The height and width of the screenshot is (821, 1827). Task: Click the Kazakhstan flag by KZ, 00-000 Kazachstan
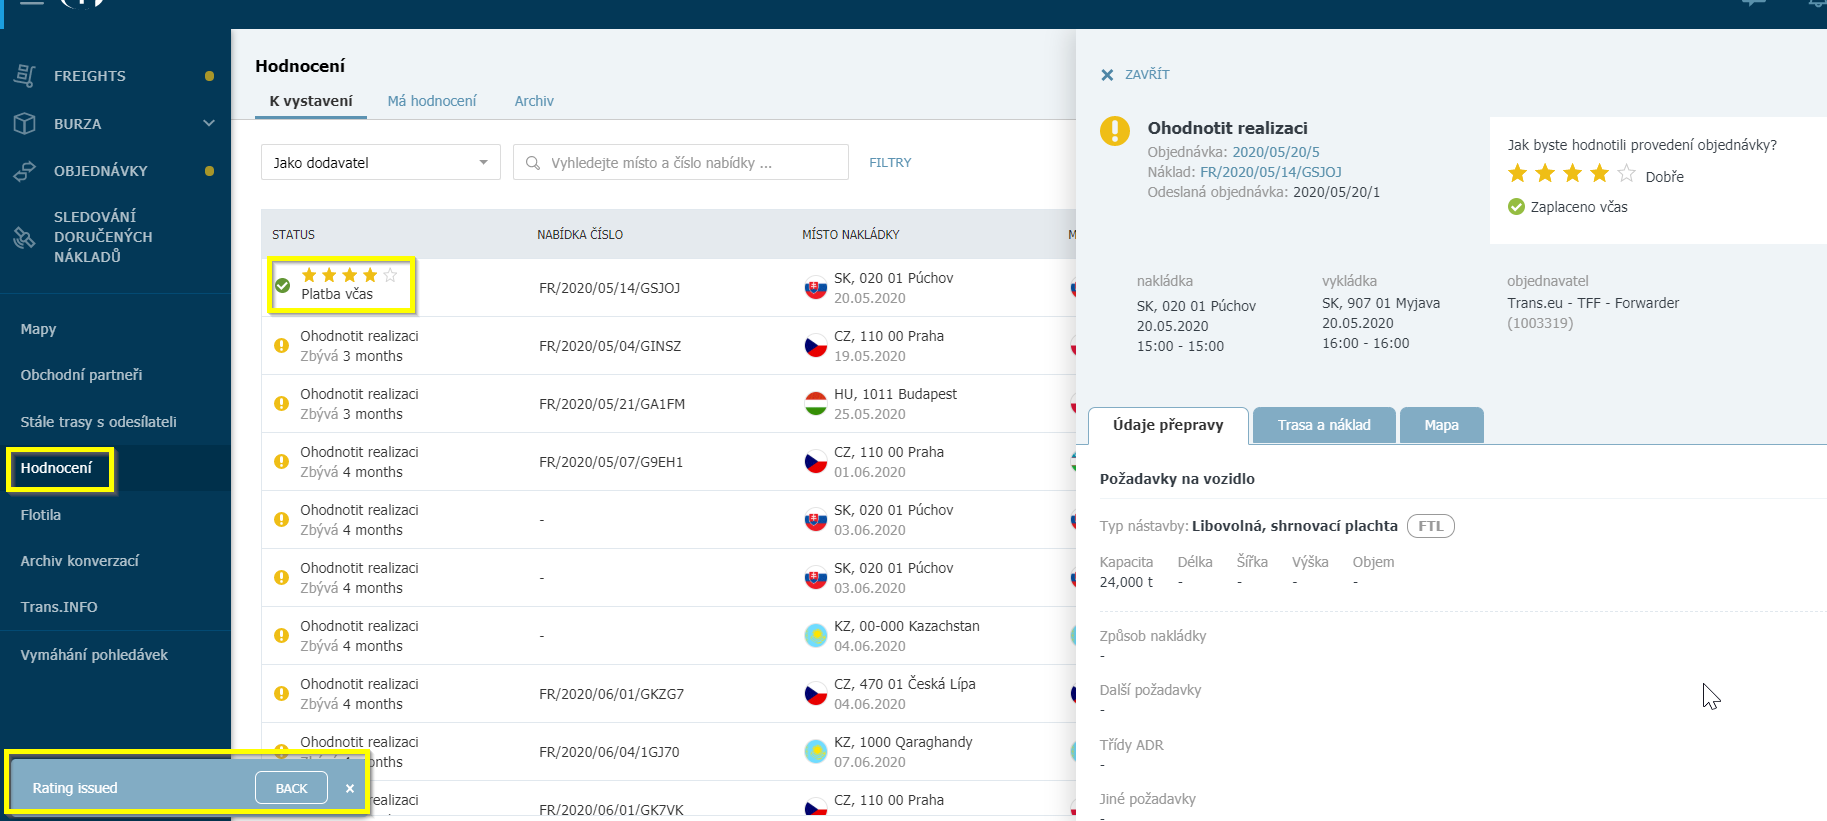click(x=816, y=636)
